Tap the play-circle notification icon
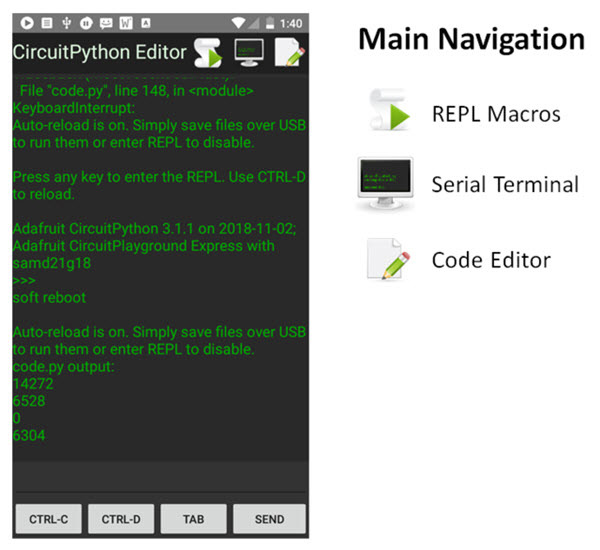This screenshot has height=550, width=600. click(27, 22)
